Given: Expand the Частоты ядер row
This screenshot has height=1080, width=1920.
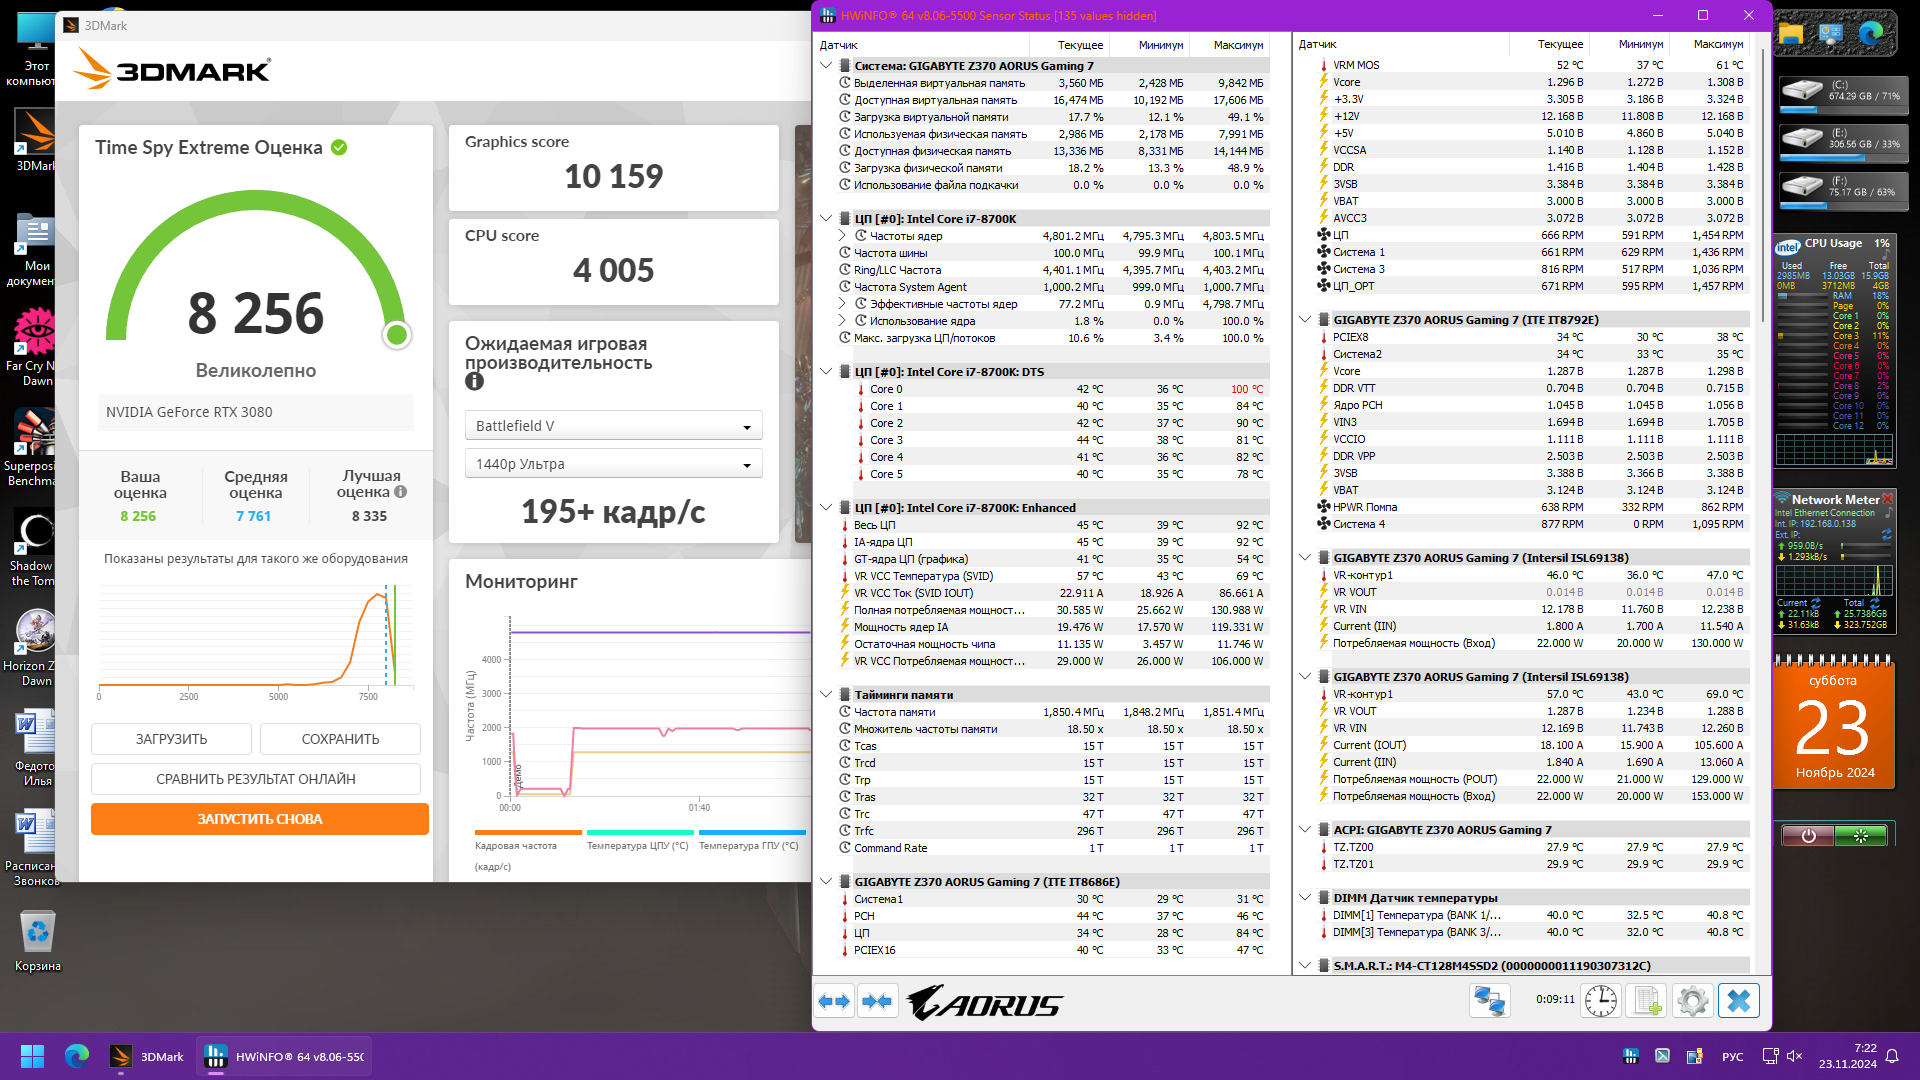Looking at the screenshot, I should 842,236.
